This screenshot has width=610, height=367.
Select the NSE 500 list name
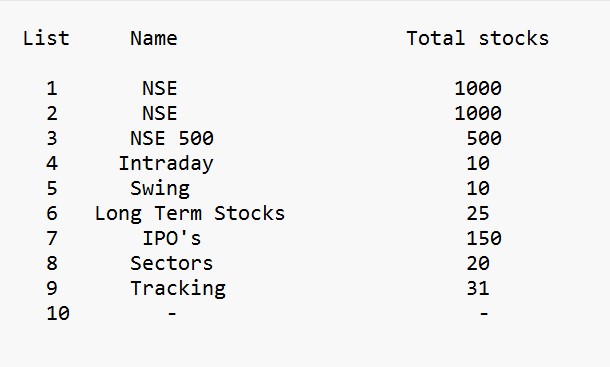172,138
